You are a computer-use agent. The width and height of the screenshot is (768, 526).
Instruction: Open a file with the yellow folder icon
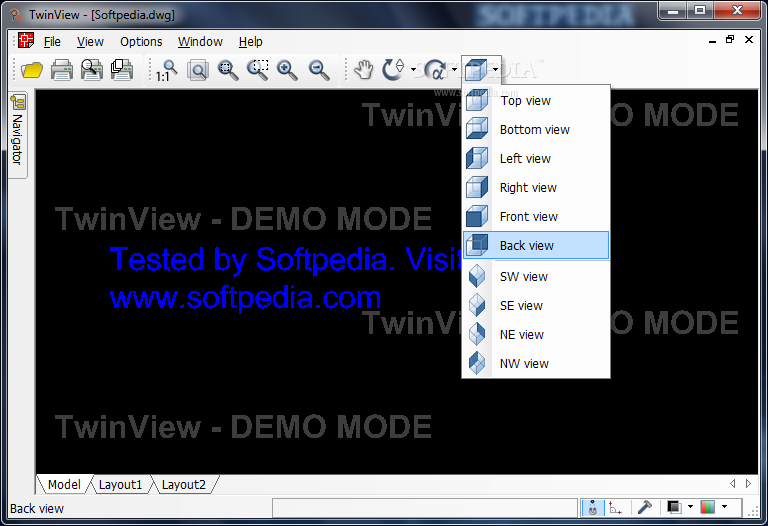32,70
